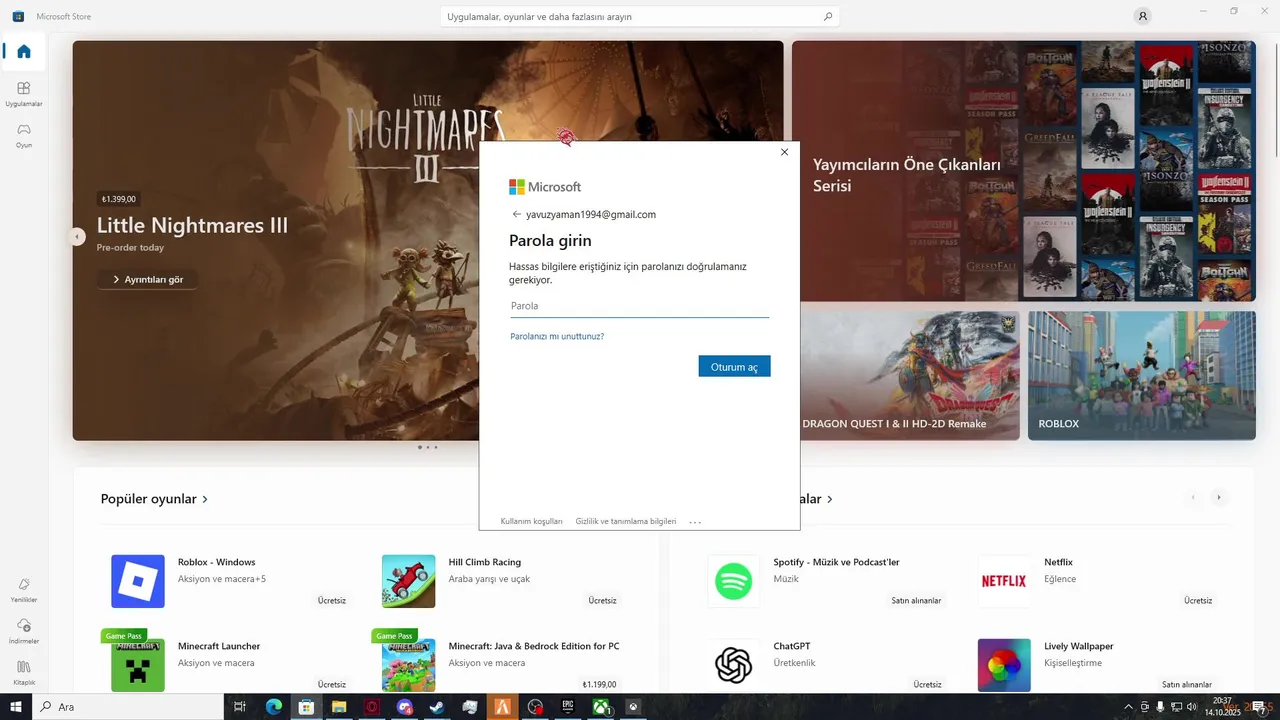Open the user account profile icon

point(1142,16)
